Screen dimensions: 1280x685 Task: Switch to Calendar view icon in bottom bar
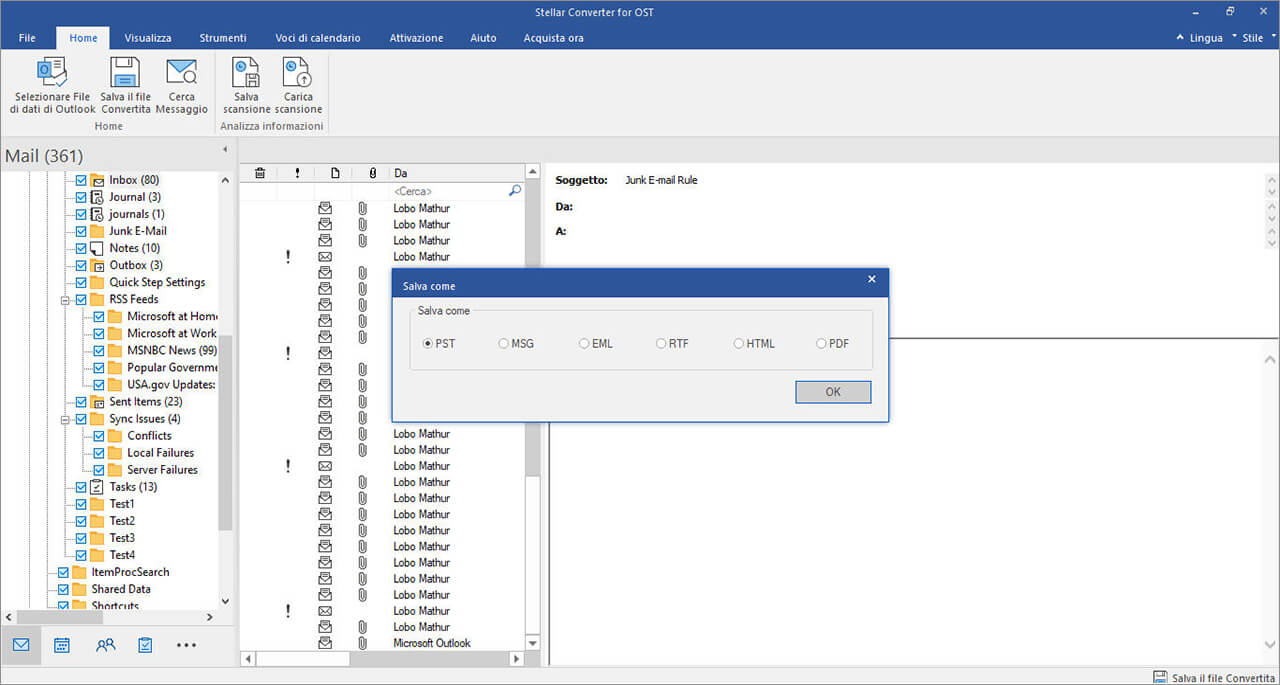62,645
